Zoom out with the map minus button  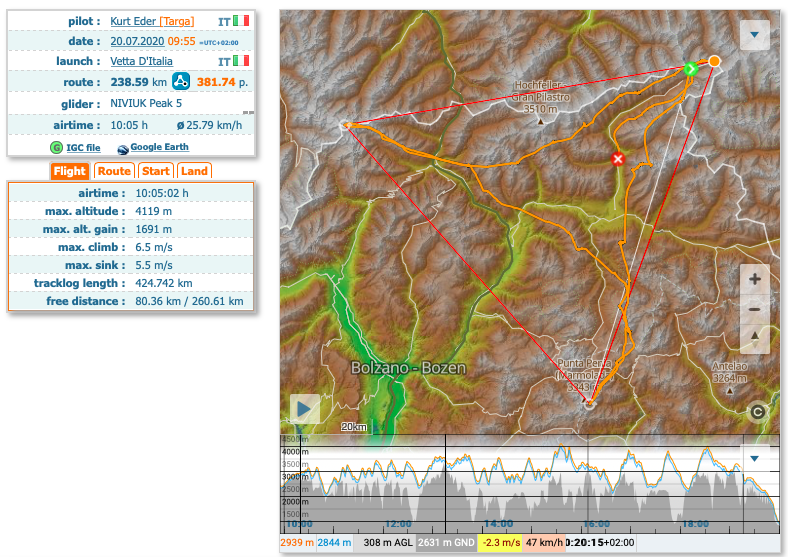point(754,309)
